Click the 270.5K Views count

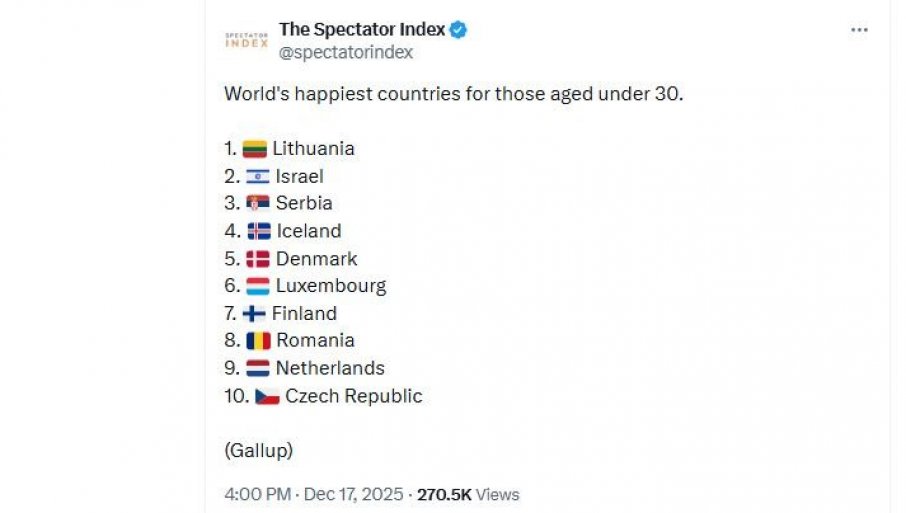(468, 494)
